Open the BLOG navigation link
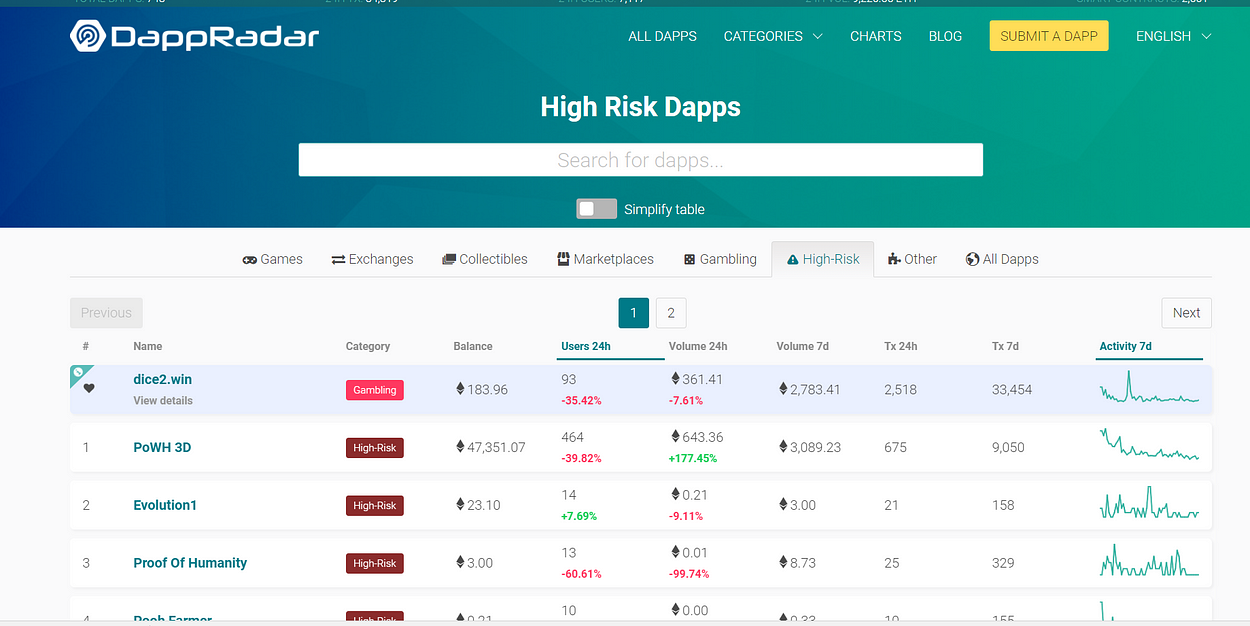This screenshot has width=1250, height=626. [945, 36]
